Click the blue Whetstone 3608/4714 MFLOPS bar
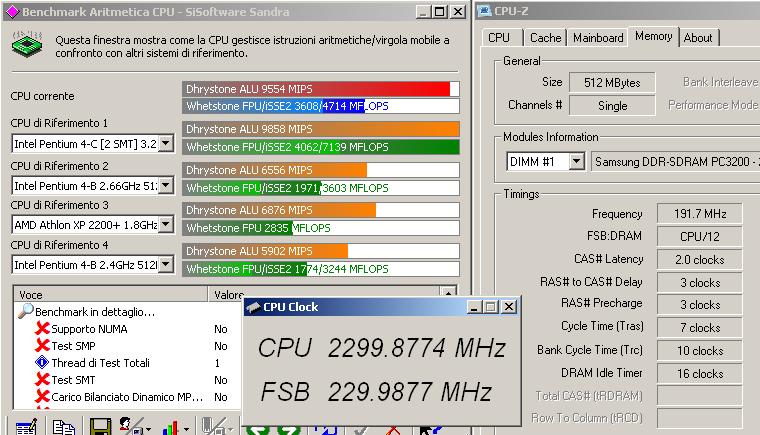The image size is (760, 435). pyautogui.click(x=320, y=106)
